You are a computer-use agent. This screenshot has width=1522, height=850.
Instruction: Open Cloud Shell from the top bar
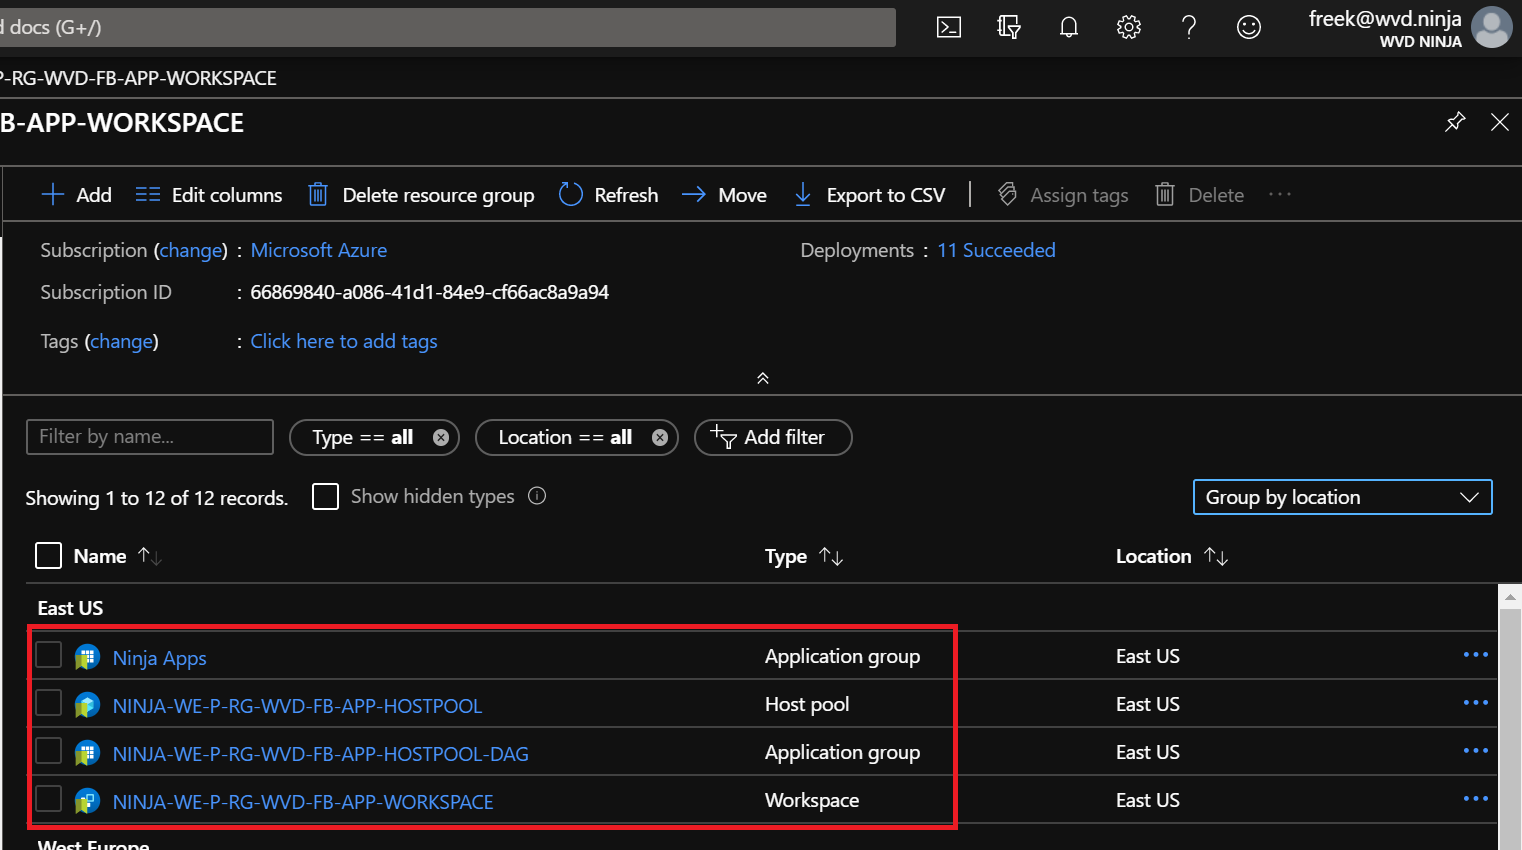pos(948,27)
